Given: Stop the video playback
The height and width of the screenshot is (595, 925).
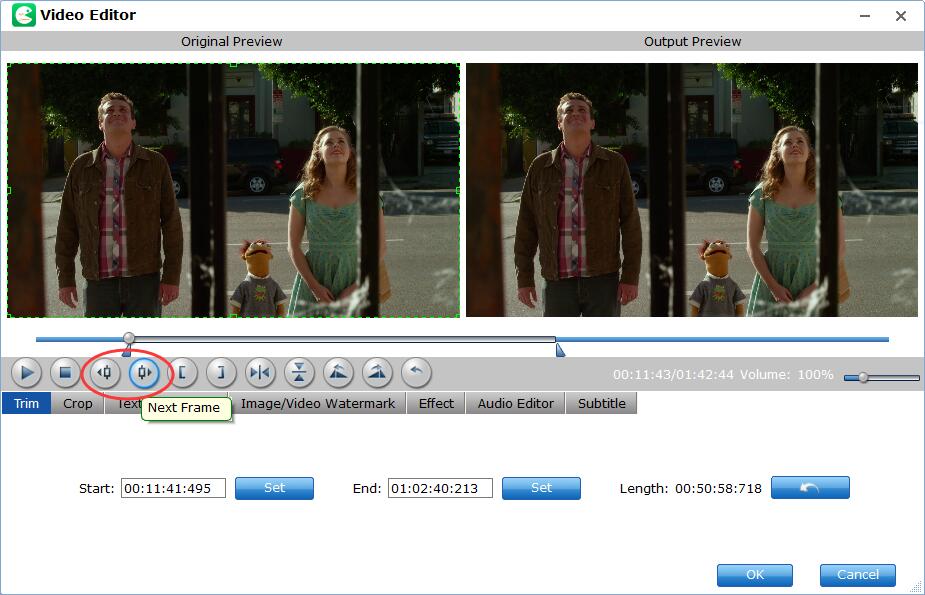Looking at the screenshot, I should tap(65, 373).
